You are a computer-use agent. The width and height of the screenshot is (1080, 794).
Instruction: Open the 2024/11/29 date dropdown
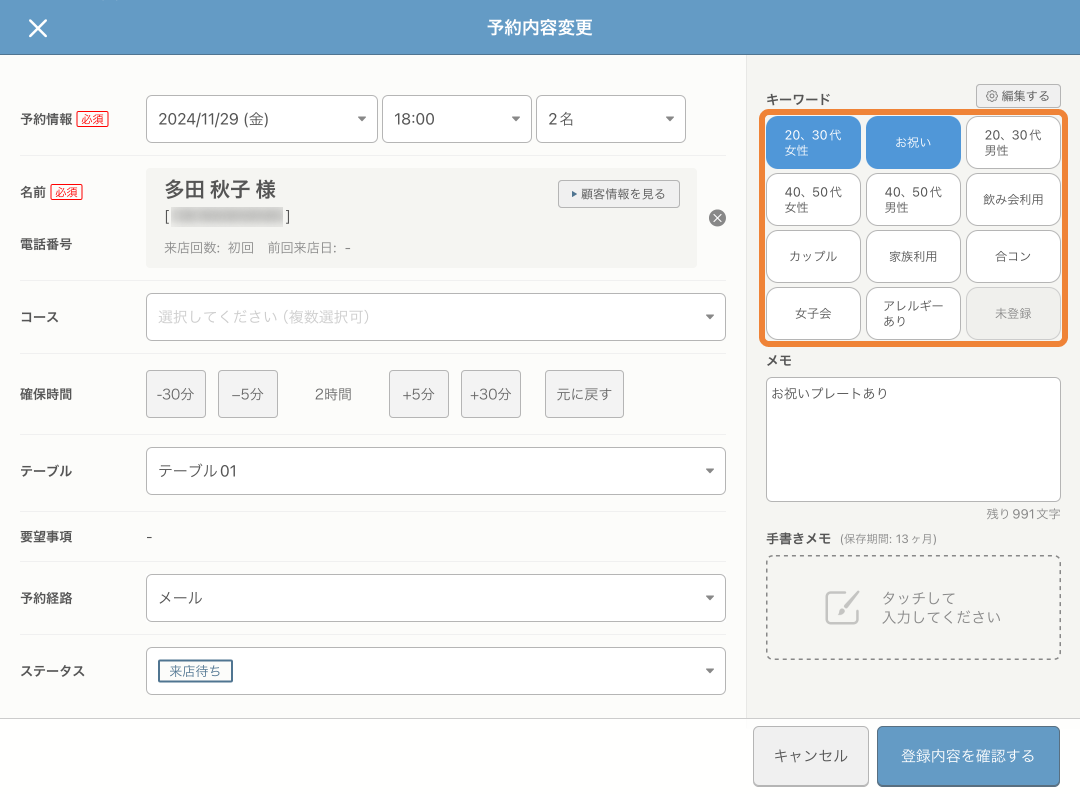(x=261, y=118)
